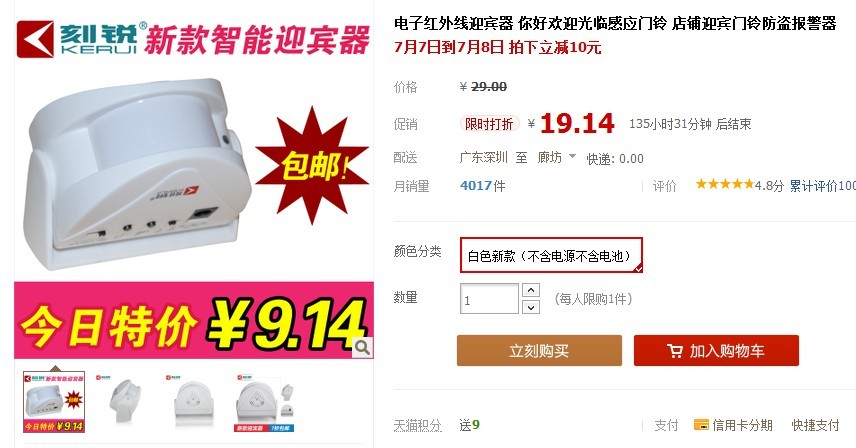Click the 限时打折 promotion tag

(489, 124)
